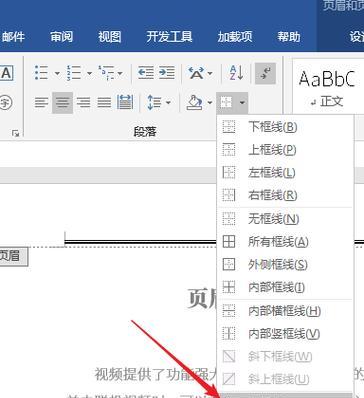Choose 内部横框线(H) option

tap(285, 311)
